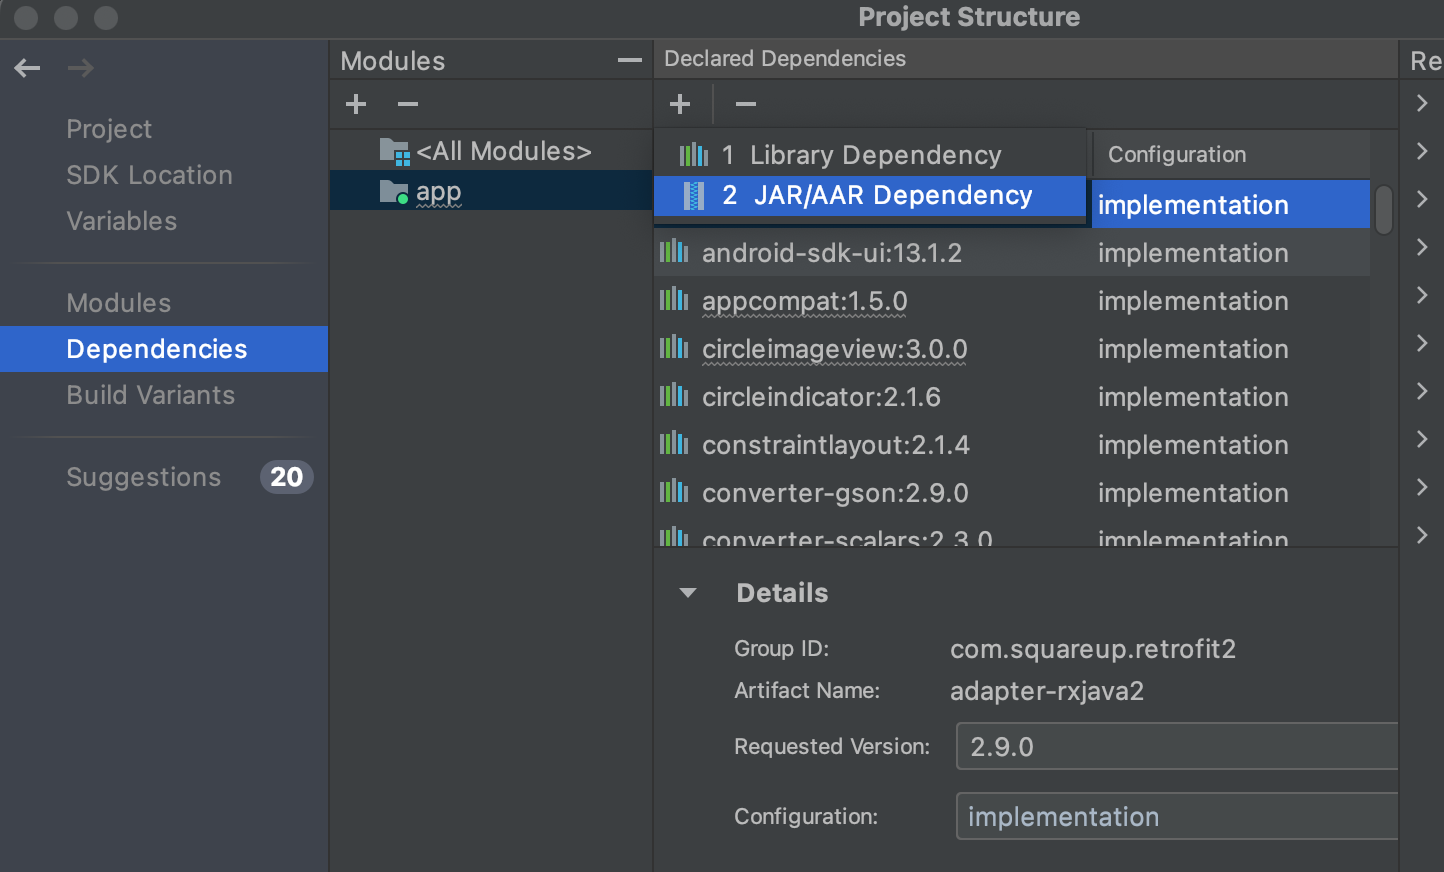Open the Dependencies section in sidebar
1444x872 pixels.
click(157, 349)
